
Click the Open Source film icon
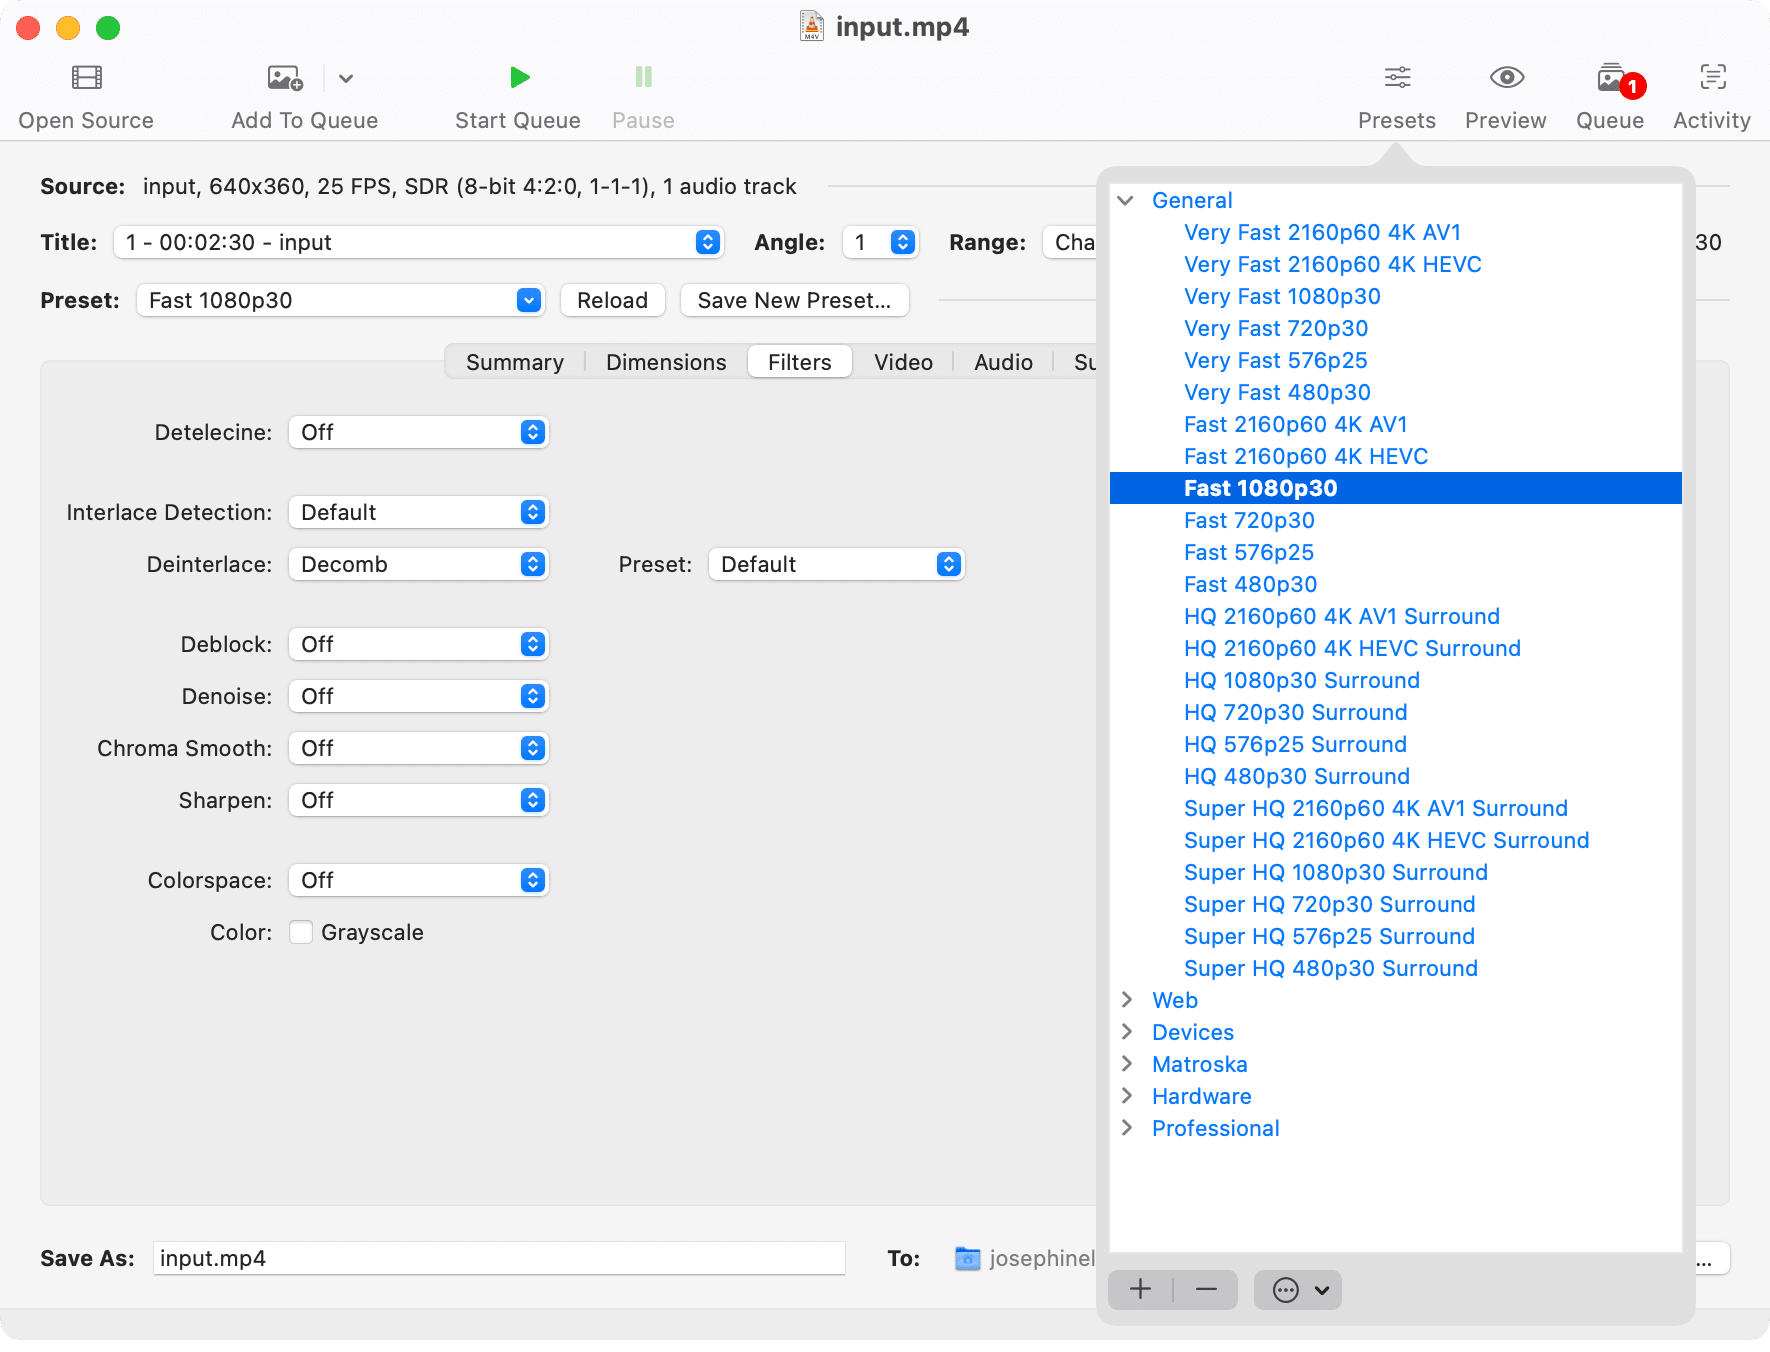(87, 78)
